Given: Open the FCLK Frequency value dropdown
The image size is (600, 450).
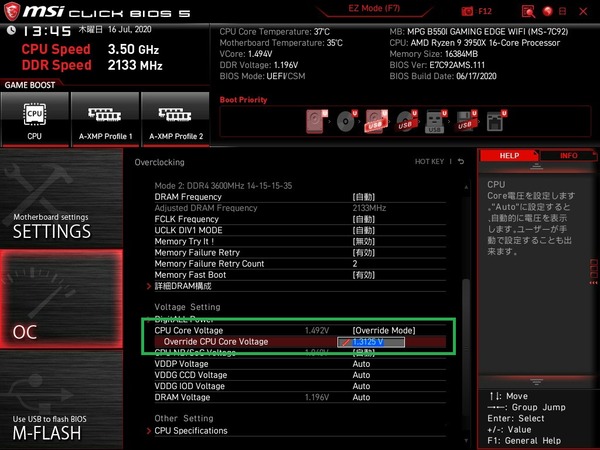Looking at the screenshot, I should coord(364,219).
